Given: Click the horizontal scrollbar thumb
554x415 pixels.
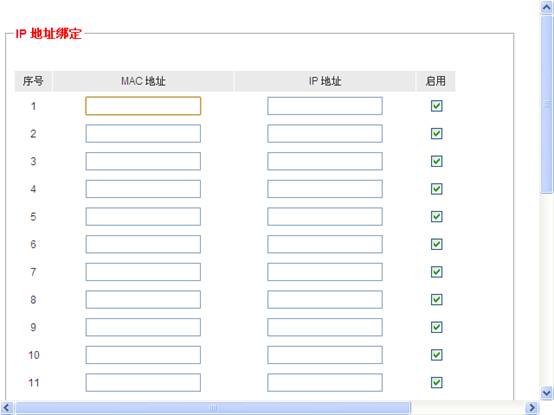Looking at the screenshot, I should click(x=213, y=408).
